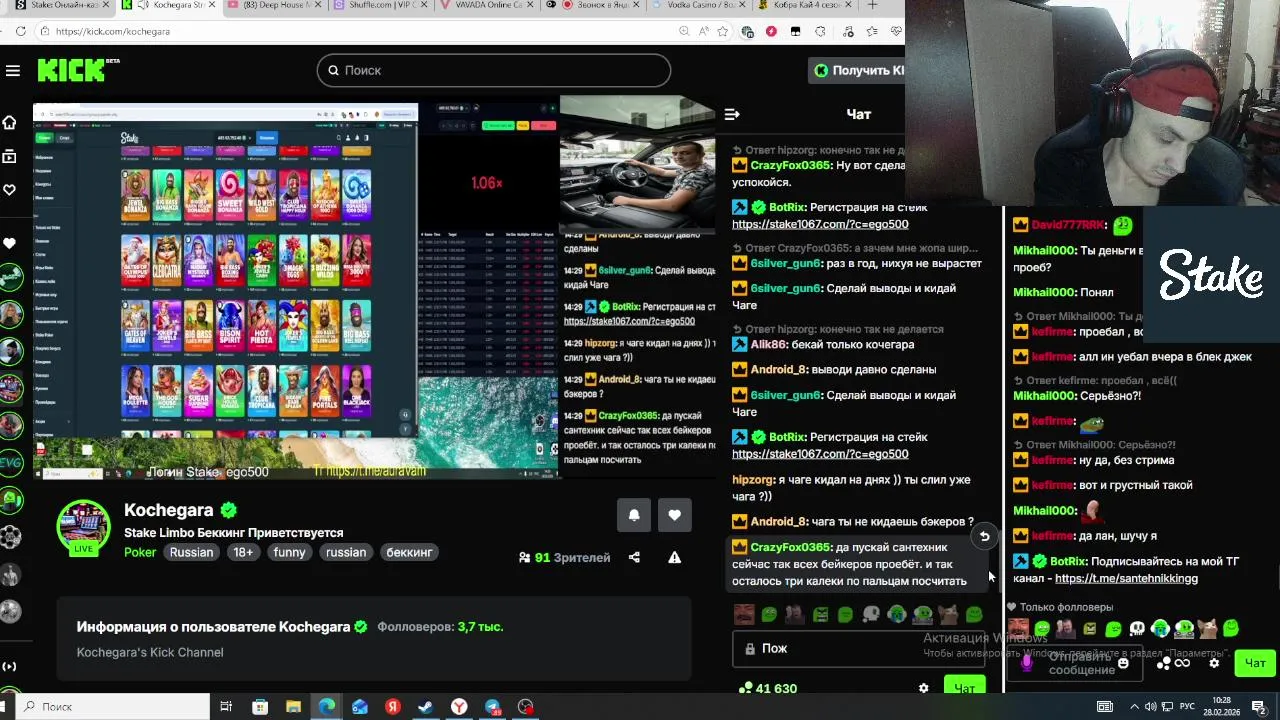The height and width of the screenshot is (720, 1280).
Task: Open the Poker category link
Action: 140,552
